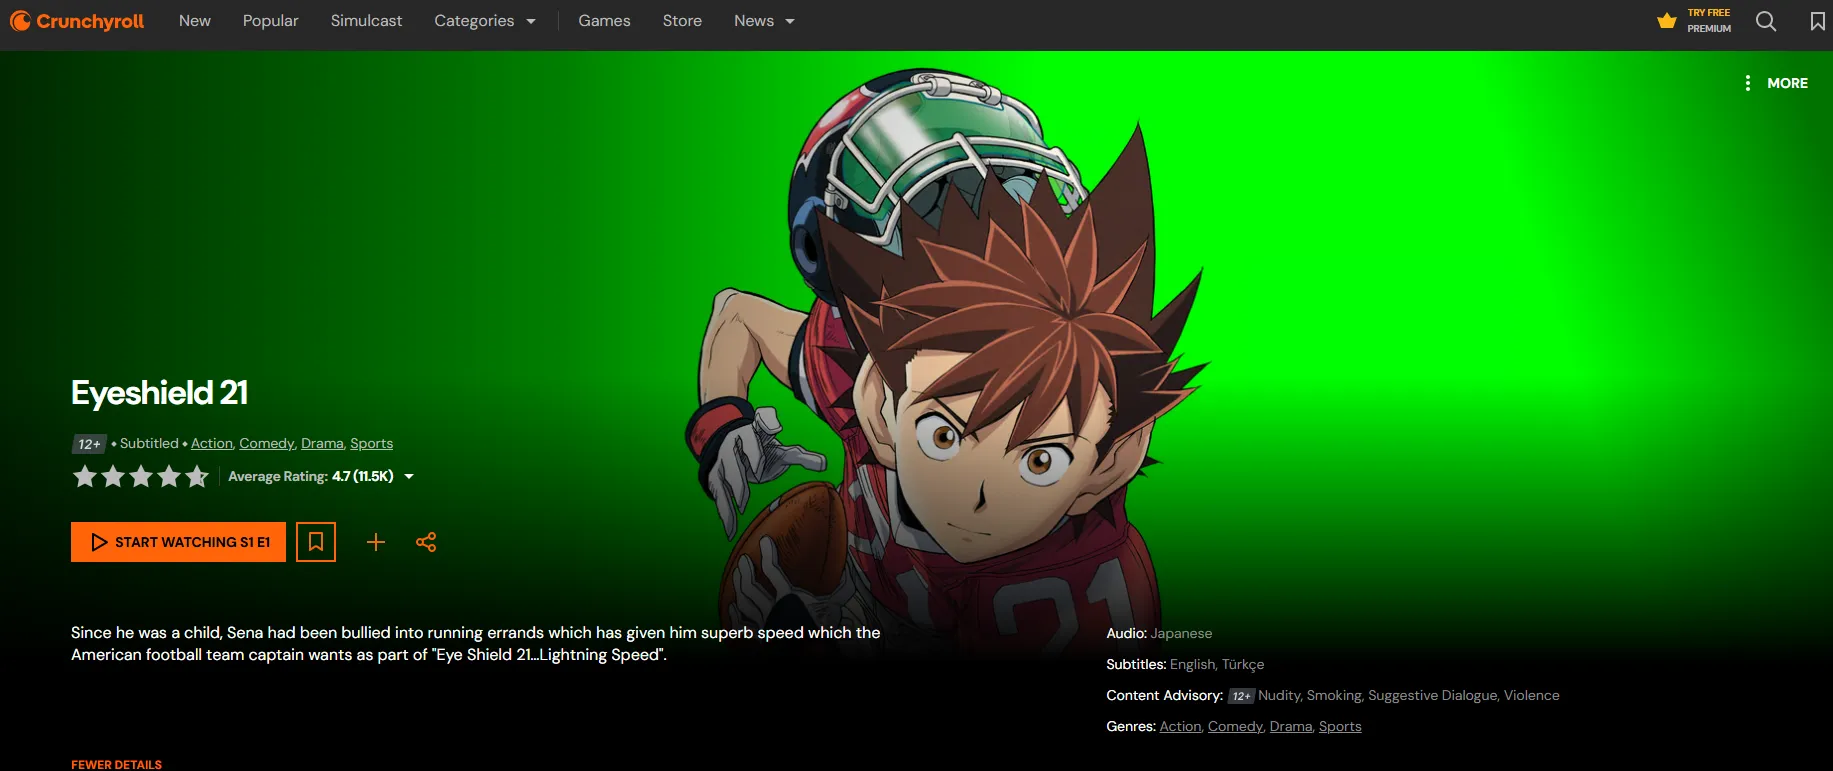Click the Crunchyroll logo in header
This screenshot has width=1833, height=771.
[x=77, y=21]
